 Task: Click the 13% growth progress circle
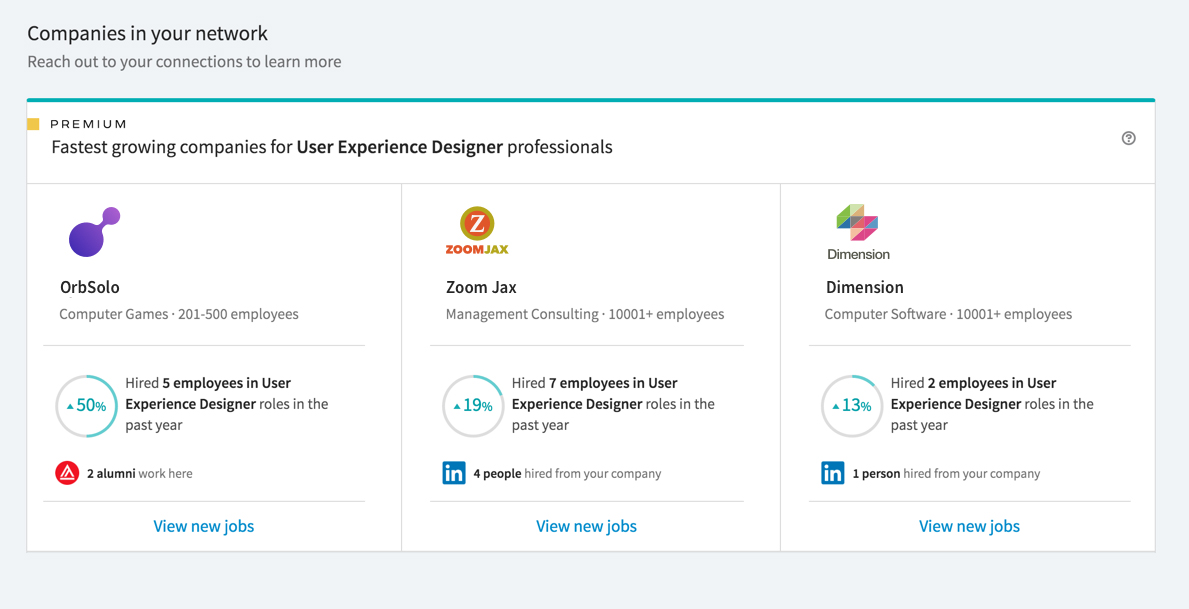852,406
